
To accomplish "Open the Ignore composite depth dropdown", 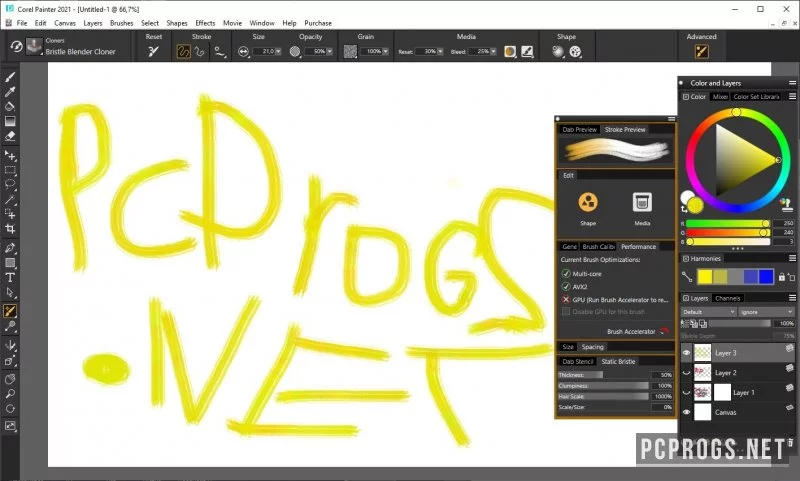I will (x=767, y=312).
